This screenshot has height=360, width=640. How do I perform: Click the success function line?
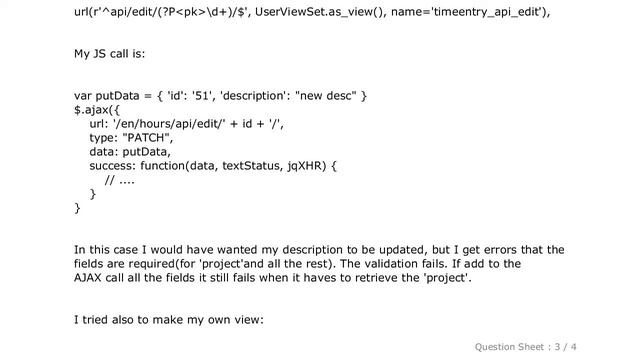point(213,166)
